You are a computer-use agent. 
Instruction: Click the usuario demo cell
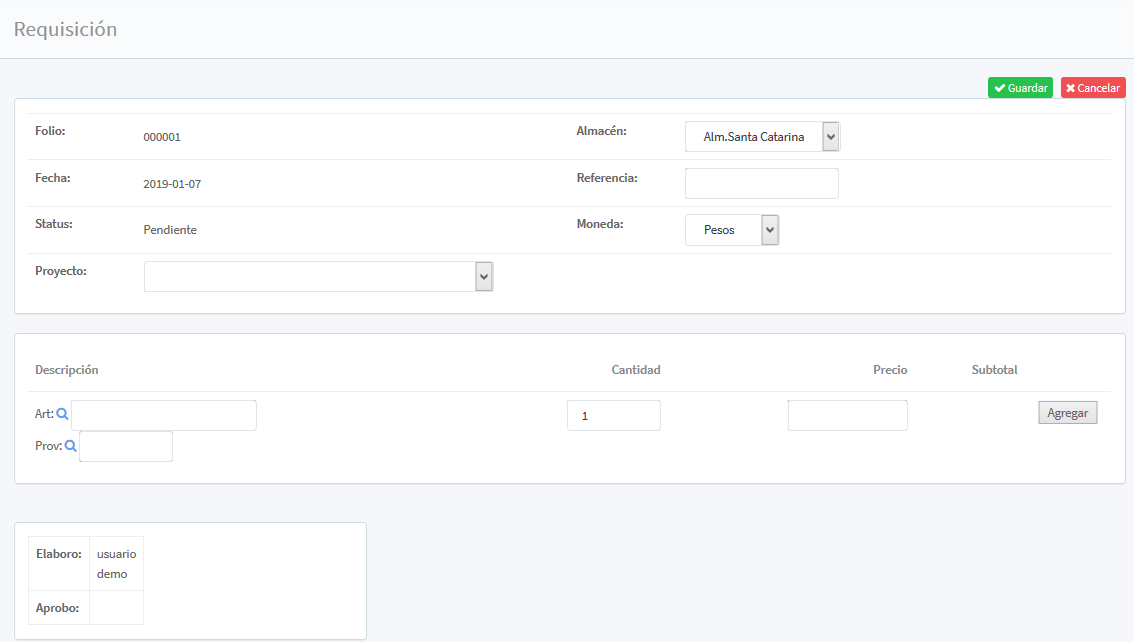coord(117,564)
